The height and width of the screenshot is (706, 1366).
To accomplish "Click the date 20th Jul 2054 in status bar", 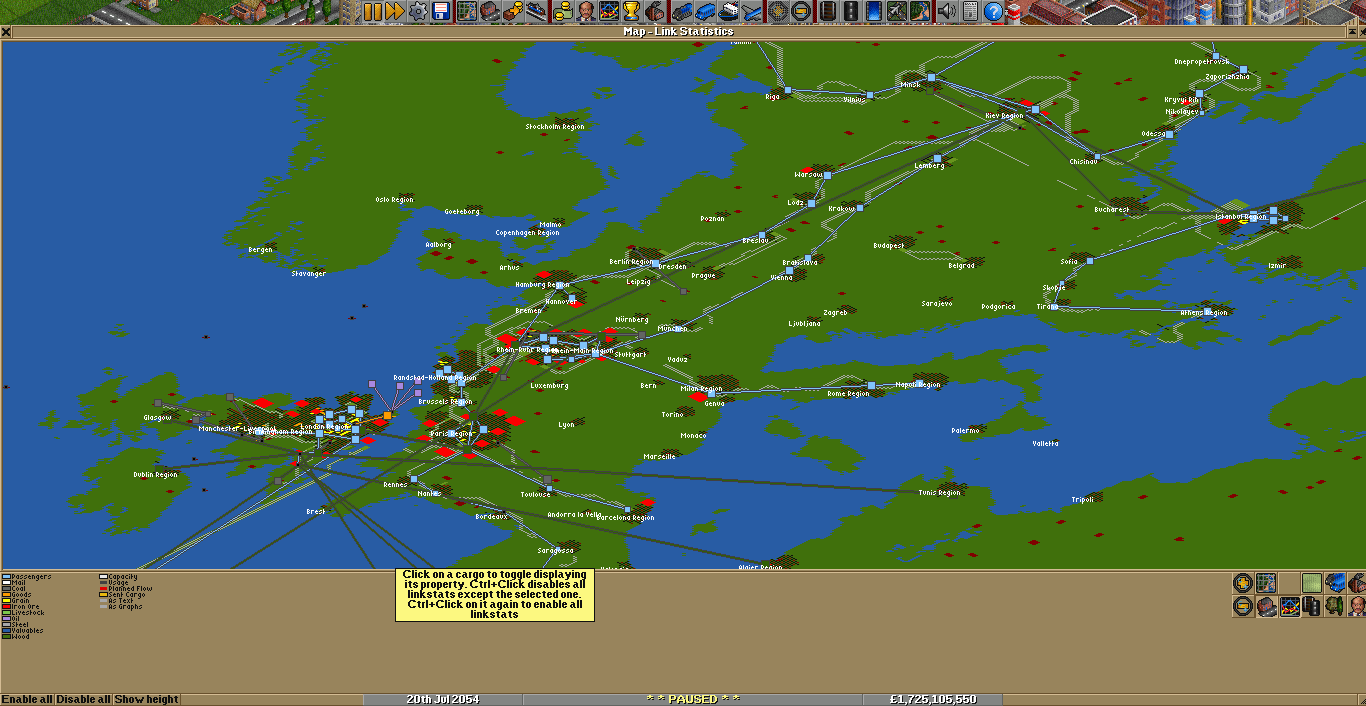I will 443,699.
